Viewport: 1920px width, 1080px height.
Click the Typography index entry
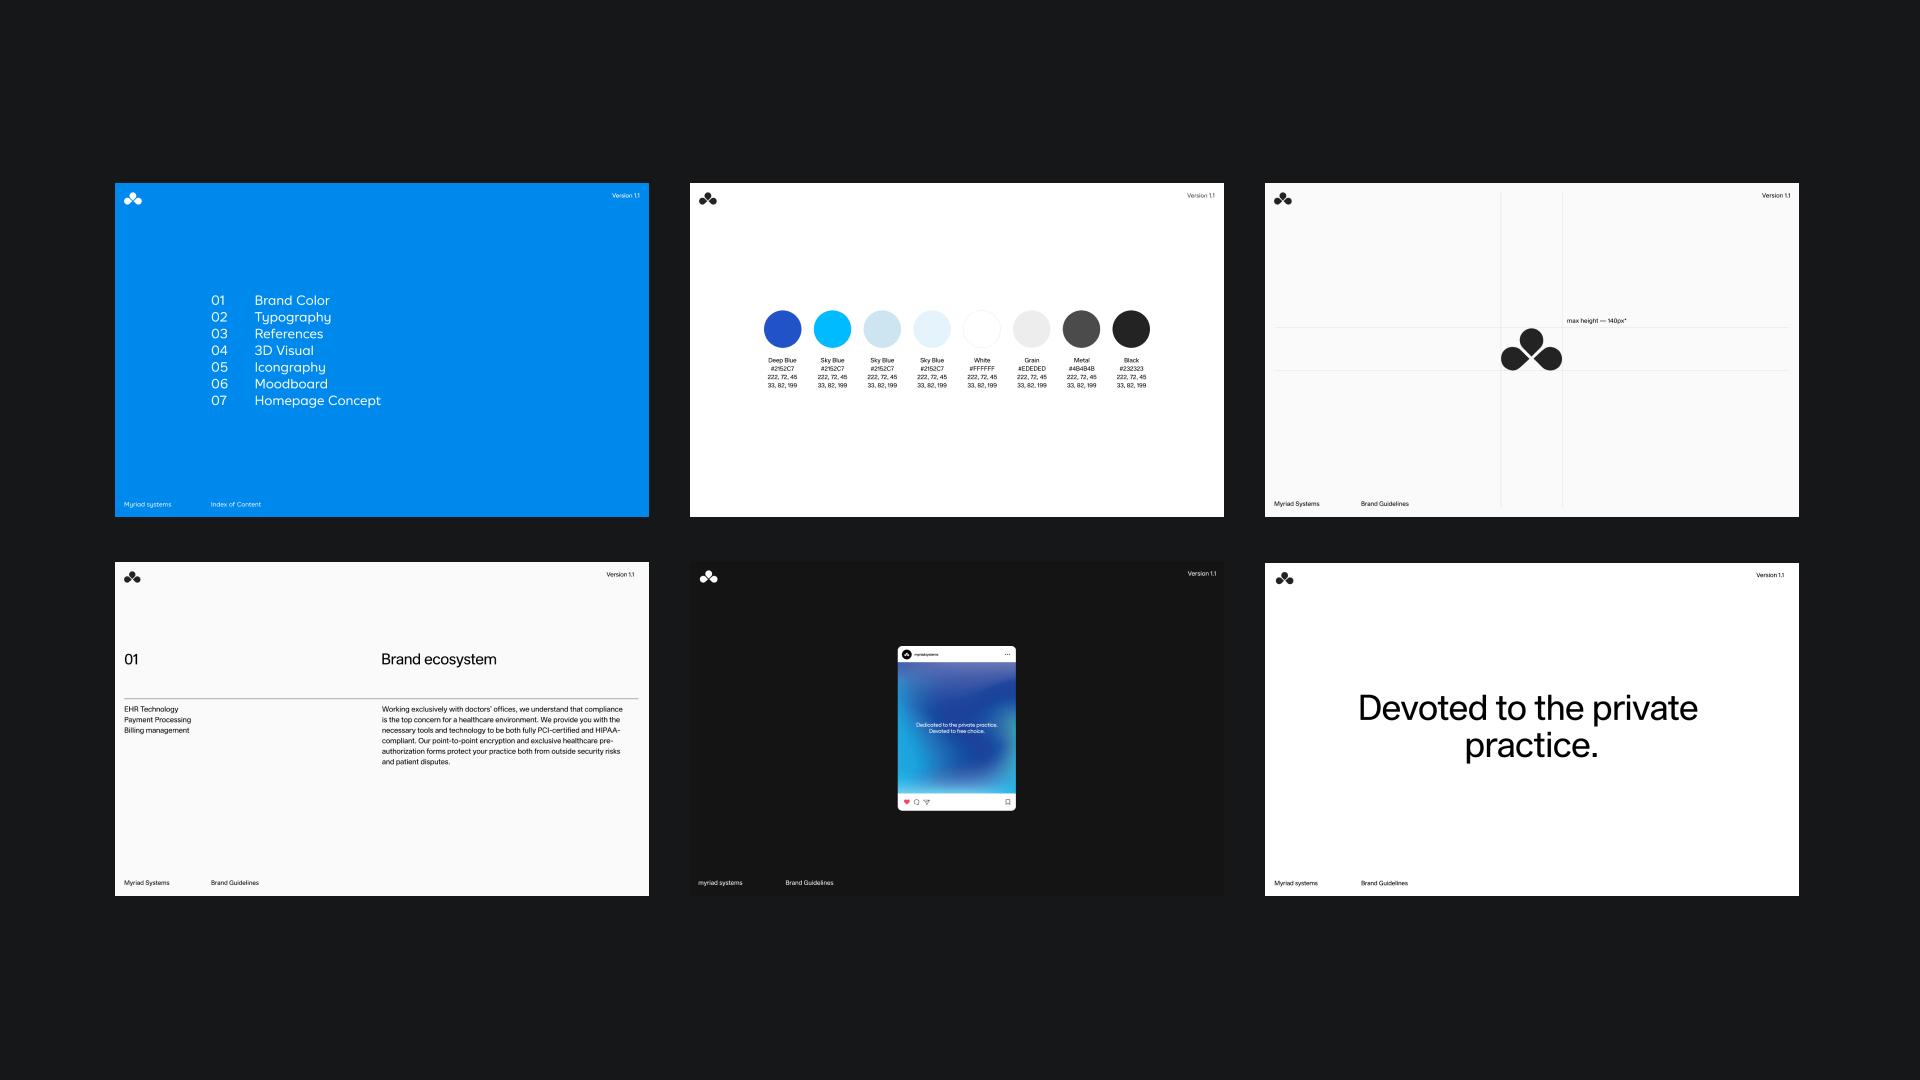(292, 317)
